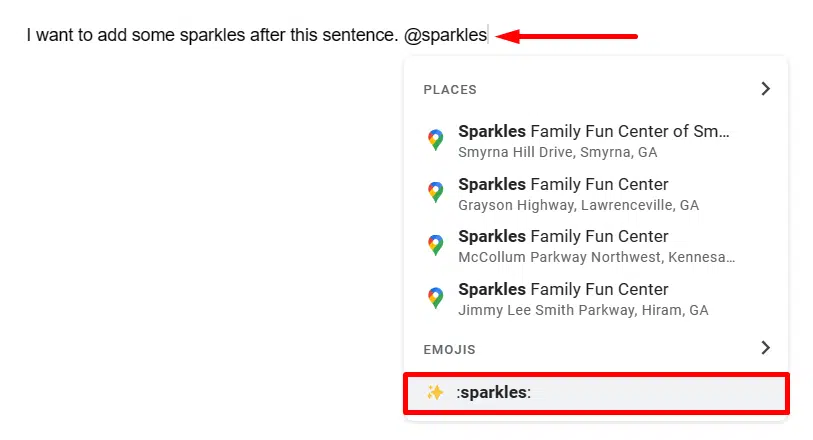
Task: Click the "Jimmy Lee Smith Parkway, Hiram, GA" address
Action: tap(583, 310)
